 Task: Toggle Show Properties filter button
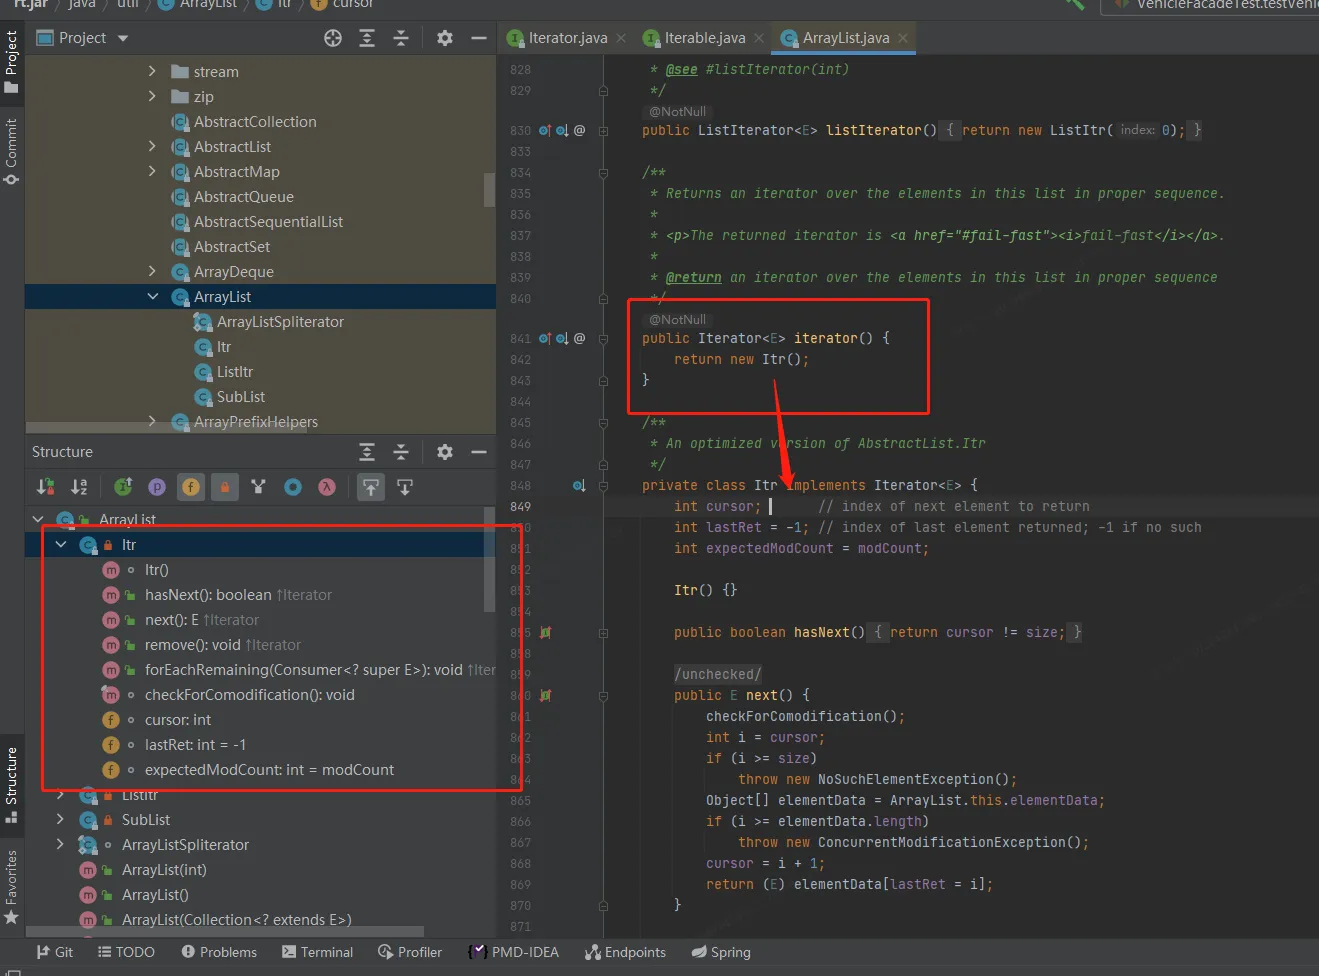click(157, 487)
